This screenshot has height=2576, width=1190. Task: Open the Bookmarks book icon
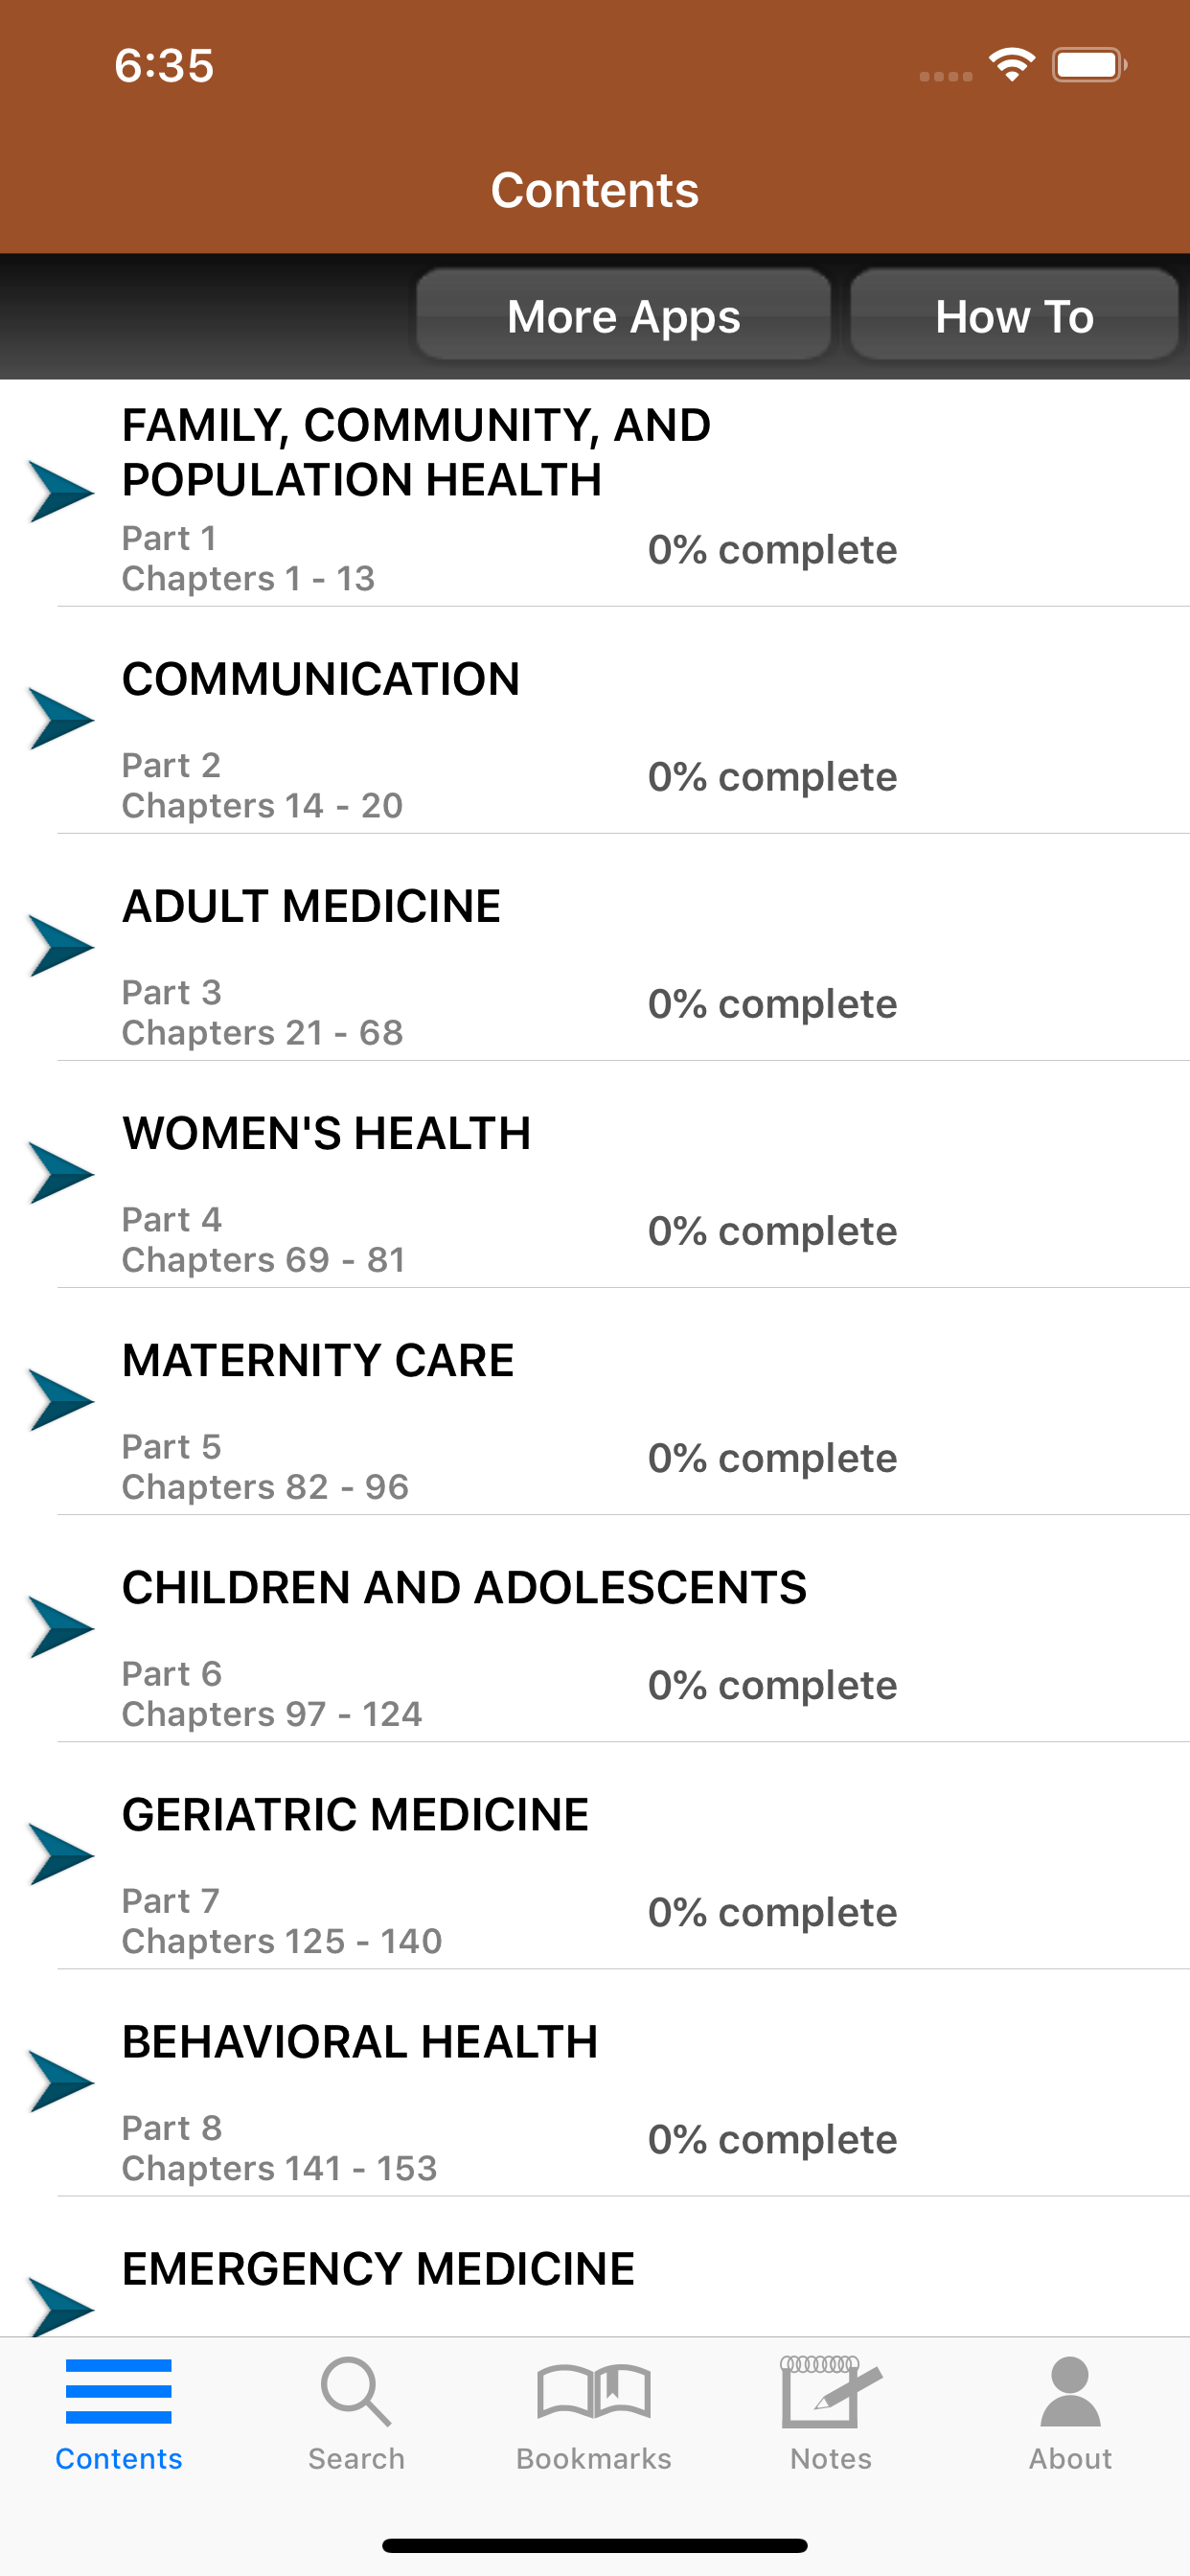point(594,2392)
